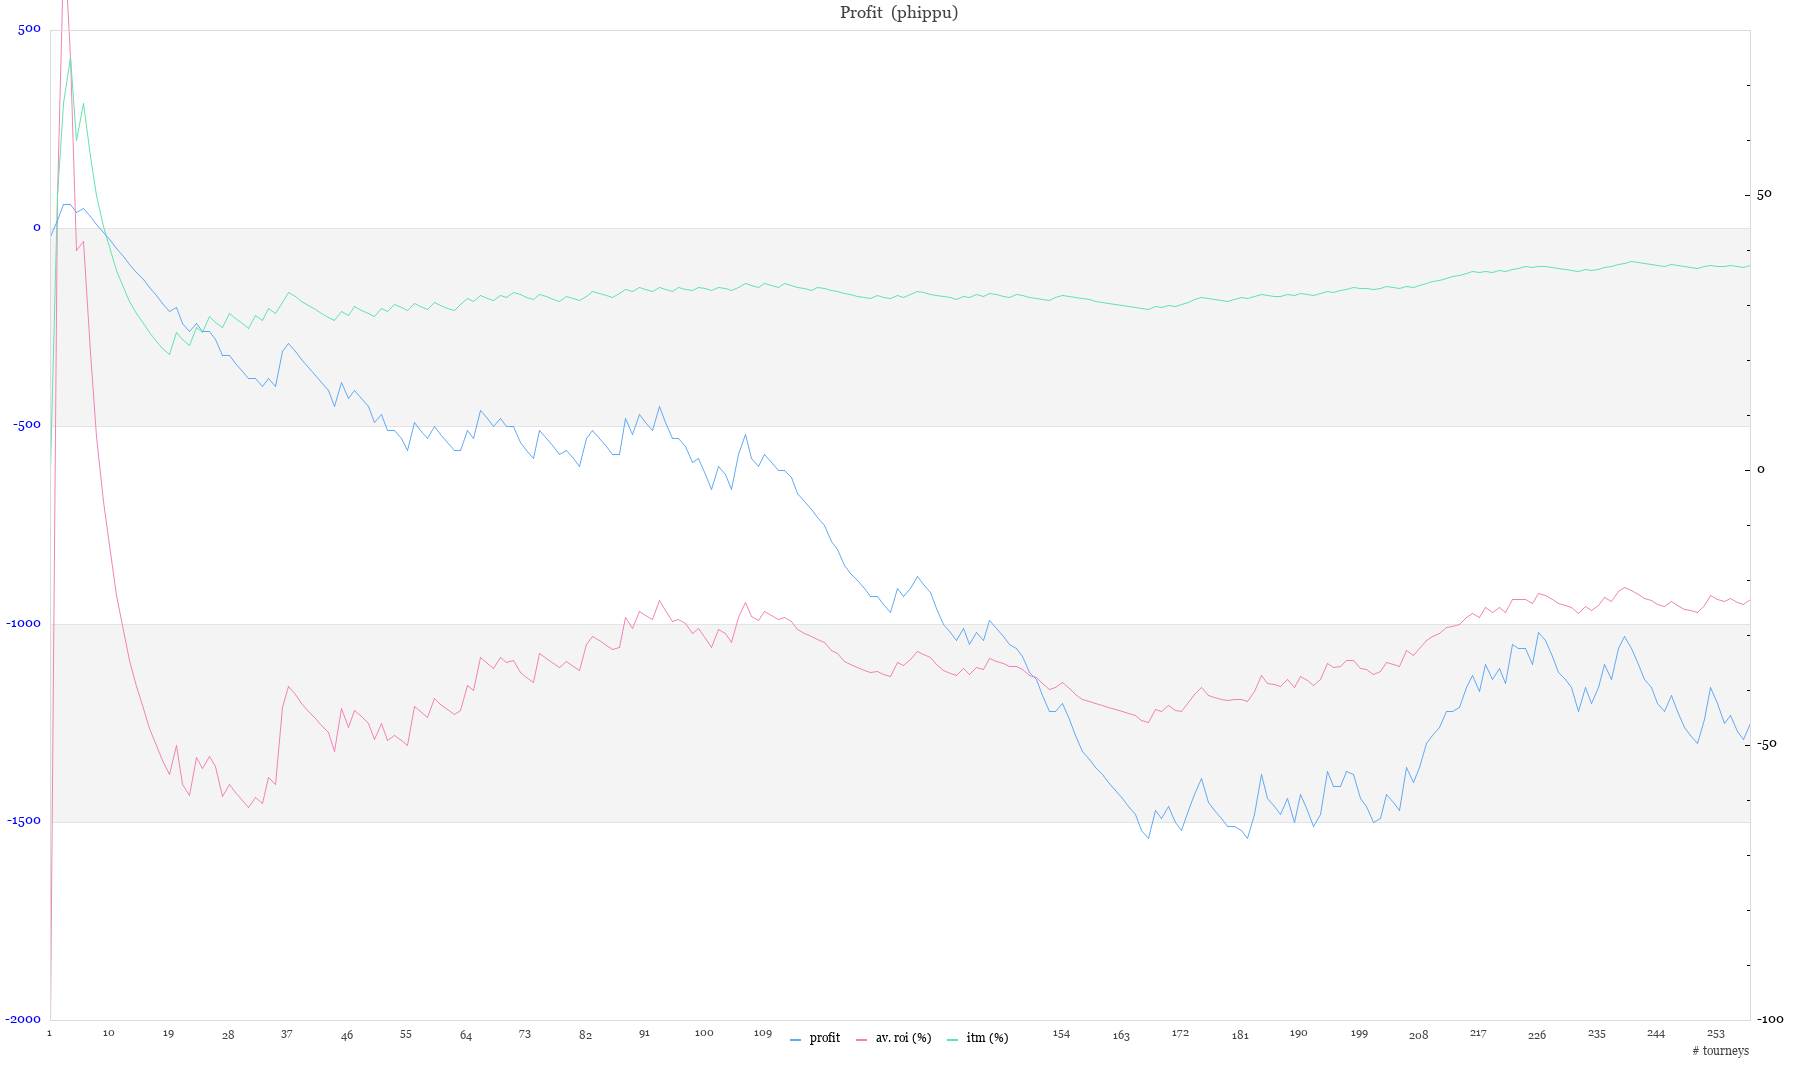Image resolution: width=1800 pixels, height=1080 pixels.
Task: Click x-axis tick labeled 226
Action: click(1537, 1035)
